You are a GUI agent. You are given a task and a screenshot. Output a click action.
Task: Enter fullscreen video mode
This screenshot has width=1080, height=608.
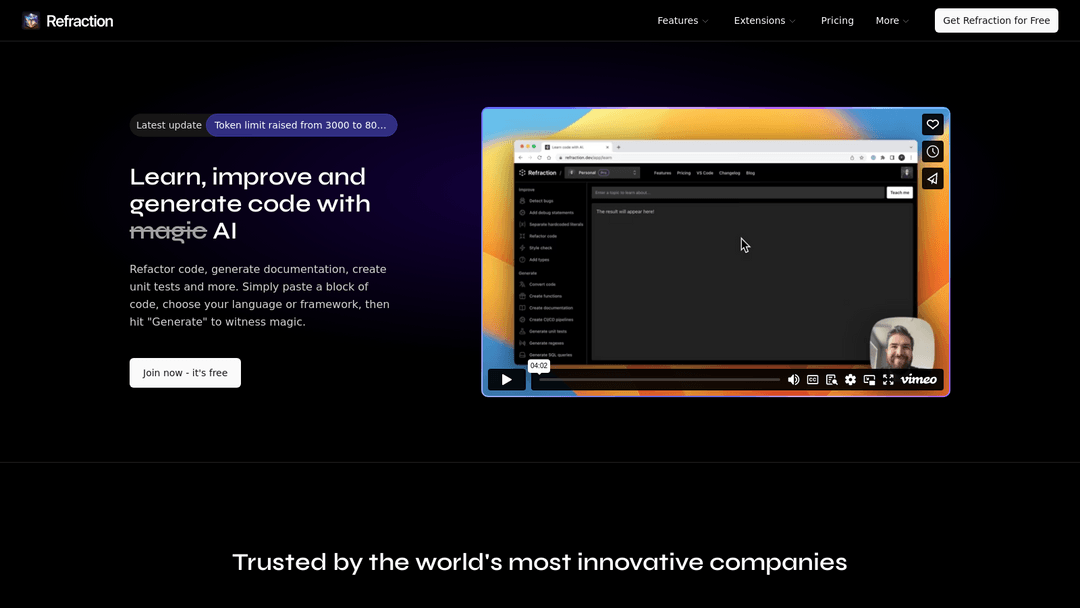[x=889, y=379]
